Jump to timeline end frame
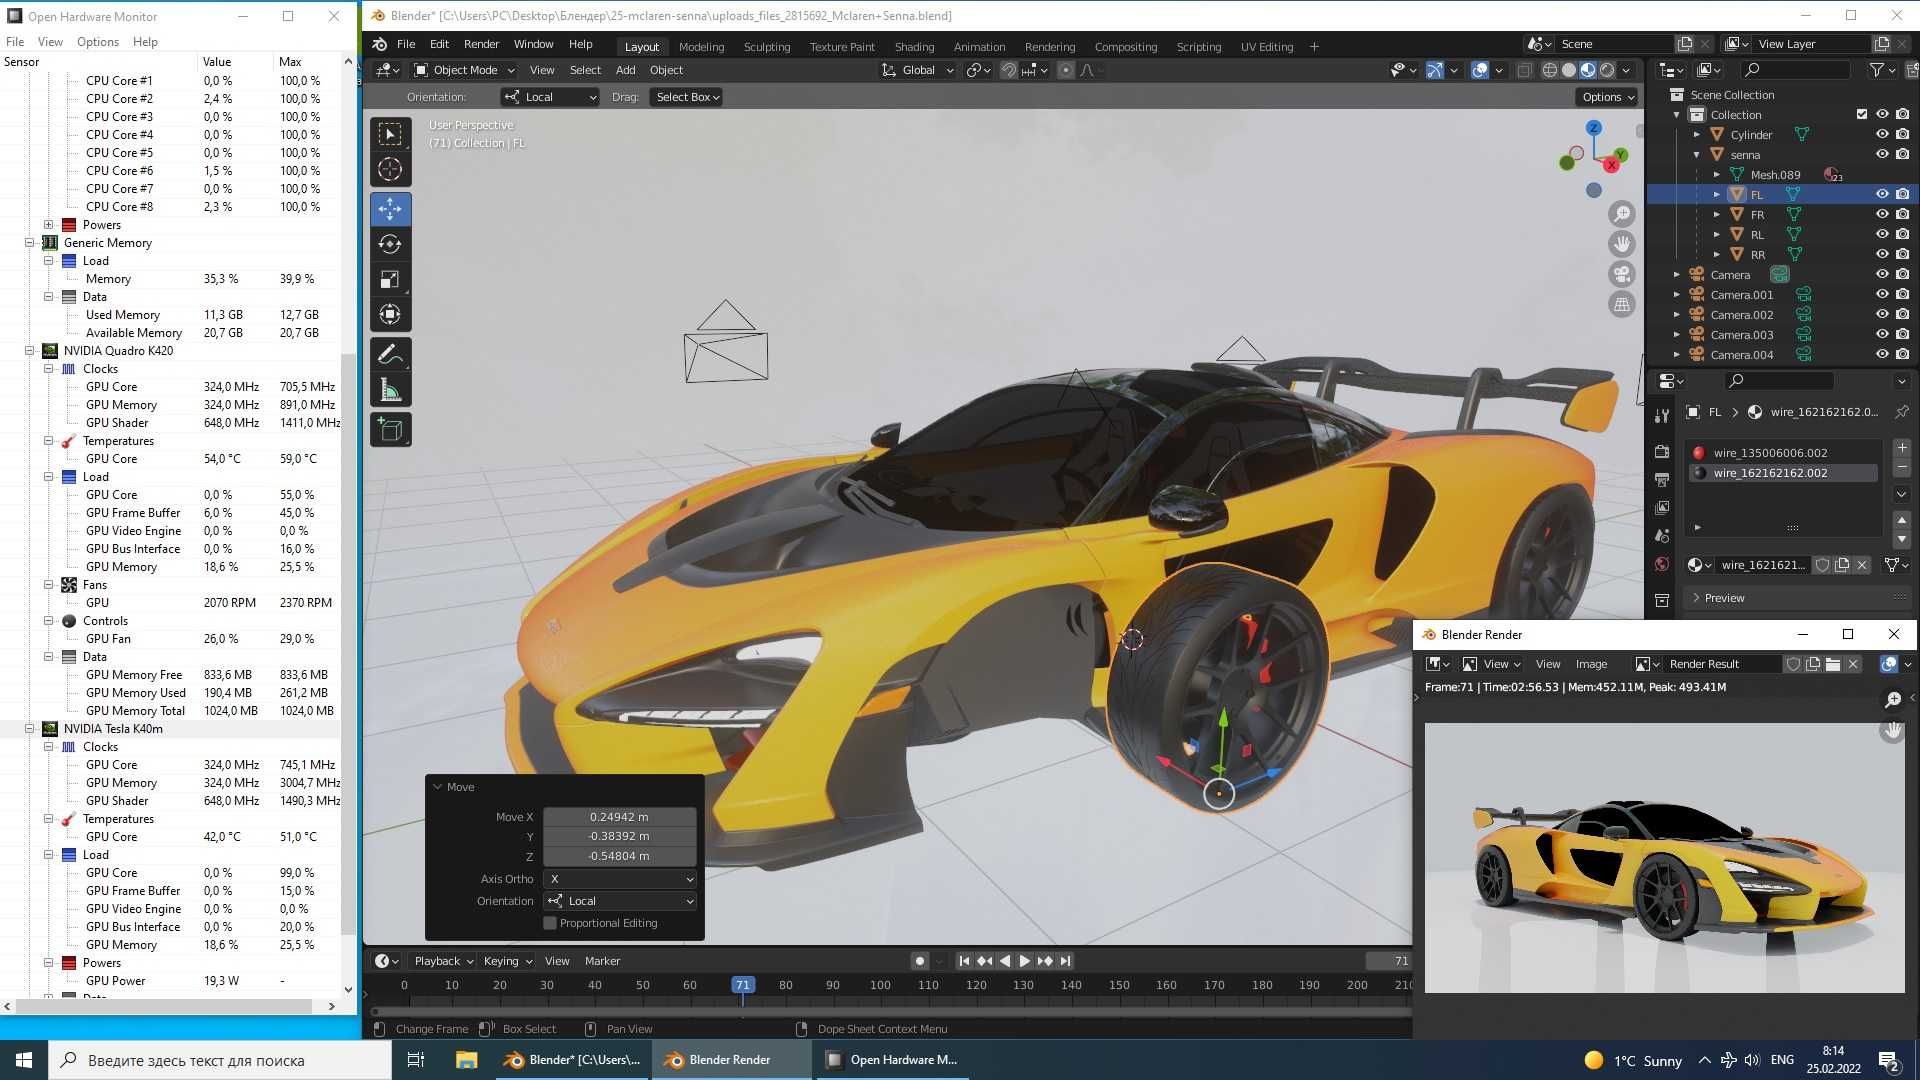 [x=1066, y=961]
